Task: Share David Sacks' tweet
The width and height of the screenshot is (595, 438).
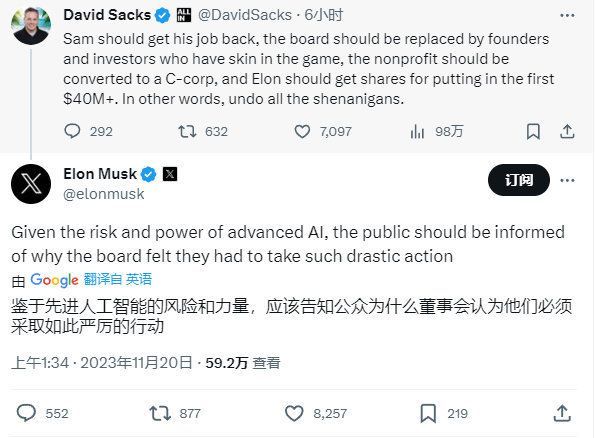Action: pyautogui.click(x=567, y=131)
